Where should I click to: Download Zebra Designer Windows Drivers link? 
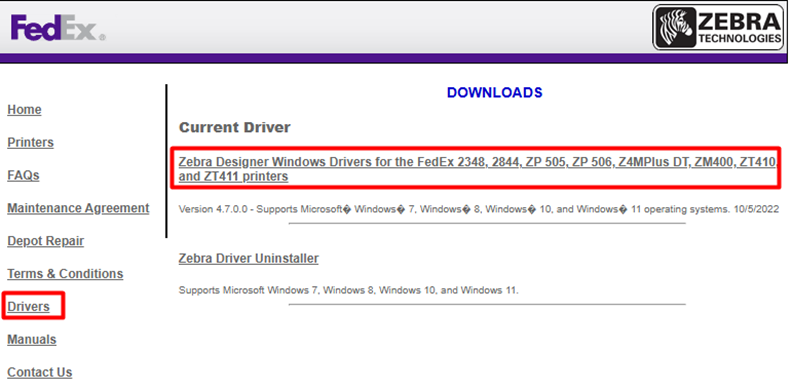(x=477, y=169)
